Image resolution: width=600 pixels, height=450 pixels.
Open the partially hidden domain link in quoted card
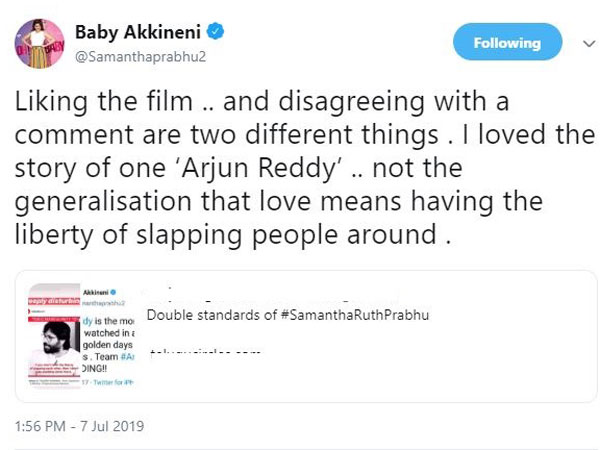point(206,354)
